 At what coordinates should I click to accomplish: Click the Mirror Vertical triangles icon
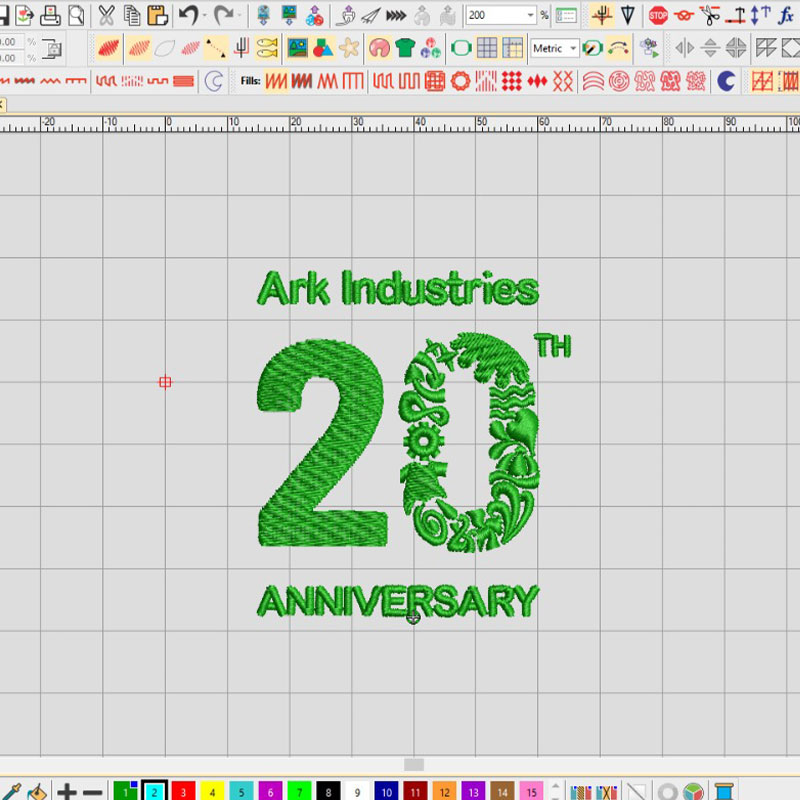710,48
